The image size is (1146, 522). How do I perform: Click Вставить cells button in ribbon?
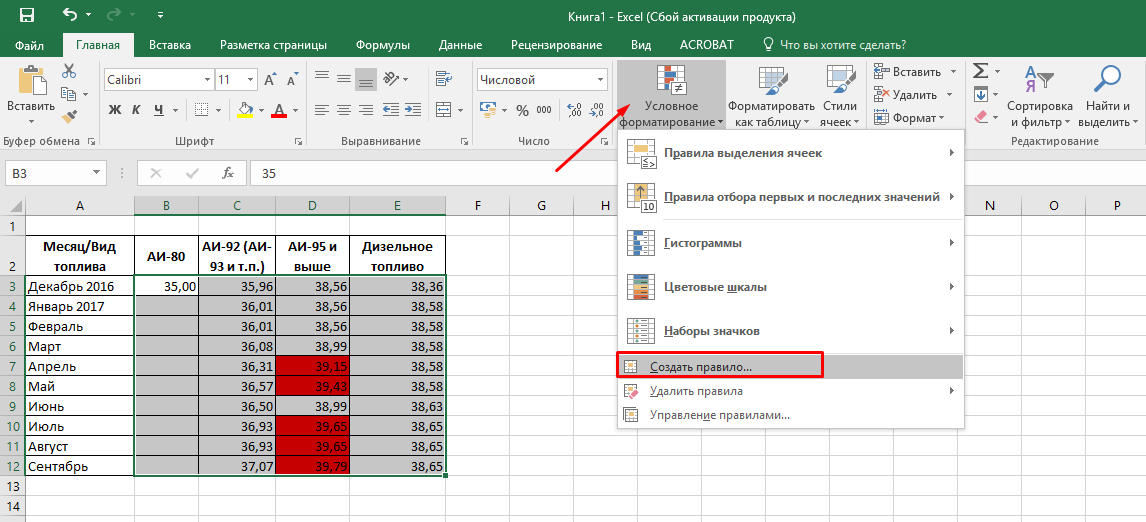(914, 72)
